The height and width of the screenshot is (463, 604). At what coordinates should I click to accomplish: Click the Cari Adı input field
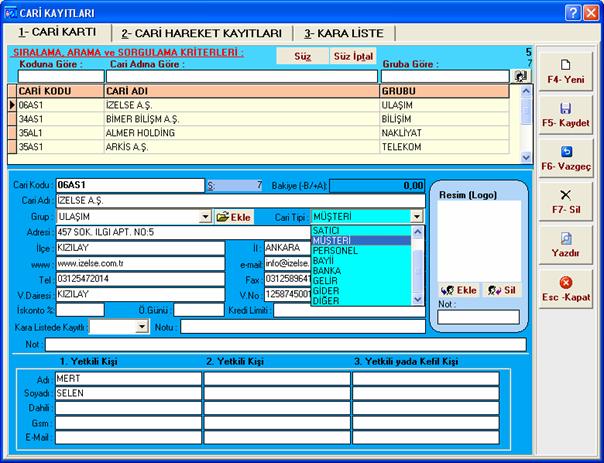[x=240, y=201]
